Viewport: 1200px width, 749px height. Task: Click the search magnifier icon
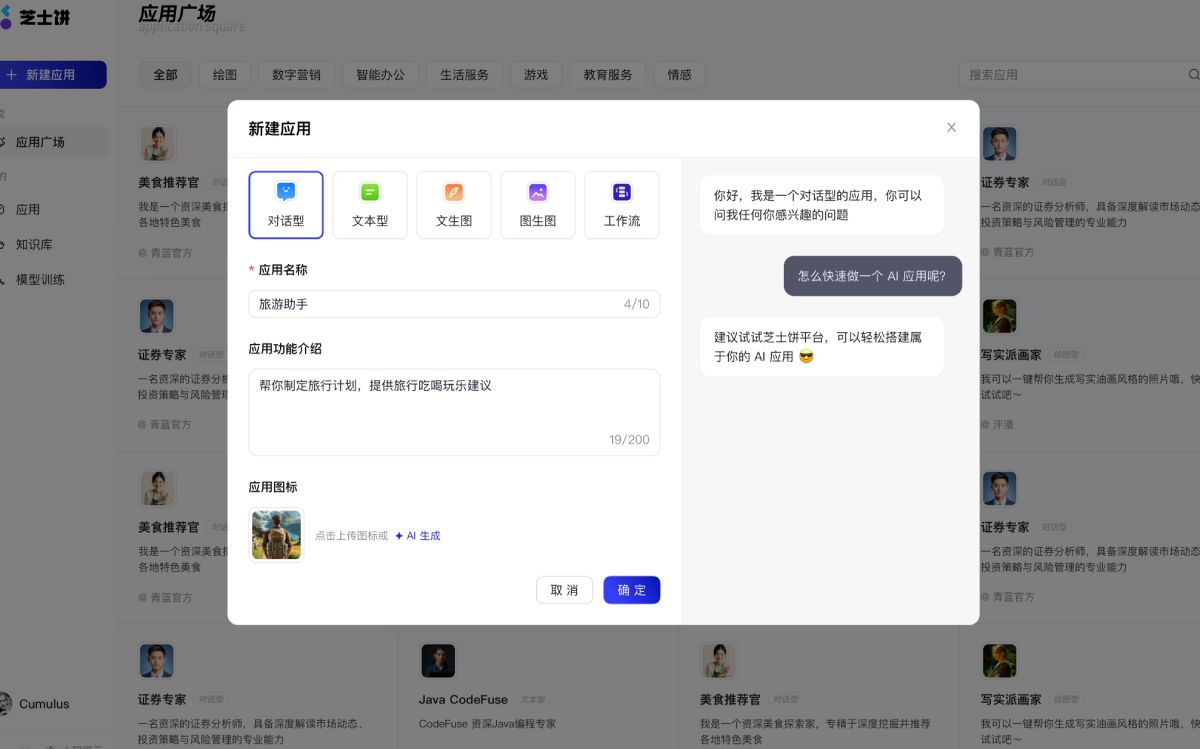(x=1193, y=75)
